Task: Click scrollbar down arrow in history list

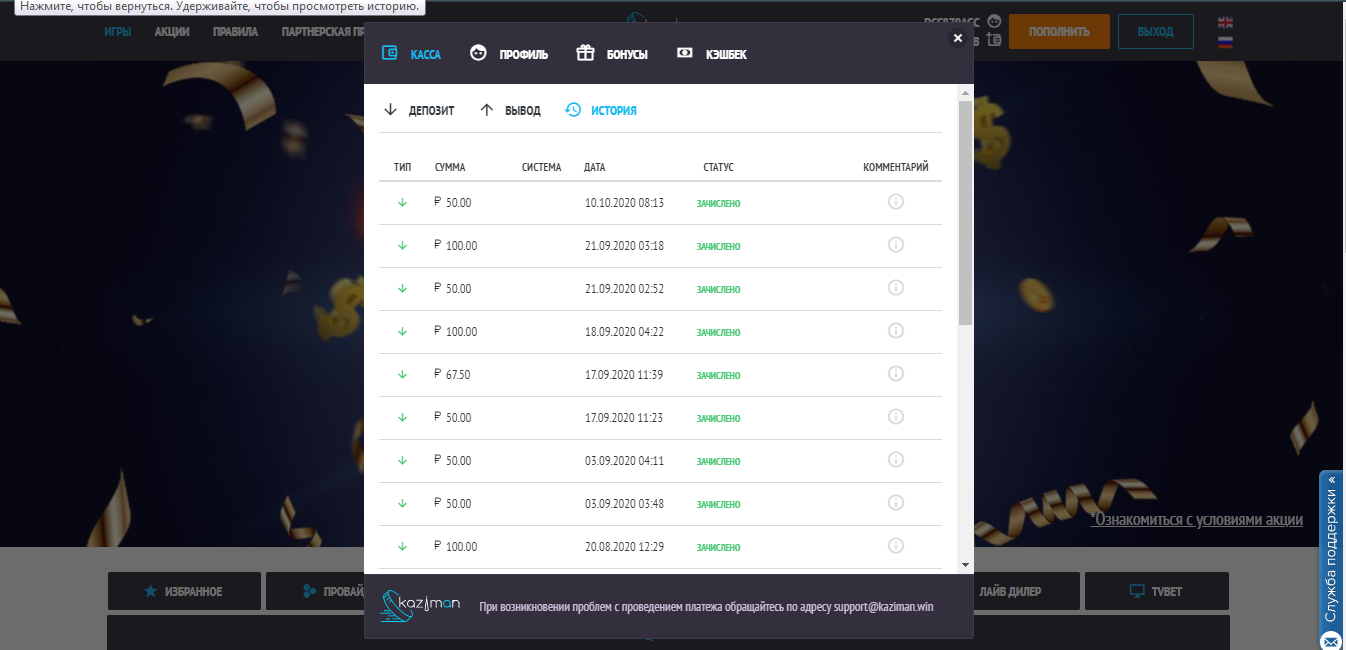Action: [965, 565]
